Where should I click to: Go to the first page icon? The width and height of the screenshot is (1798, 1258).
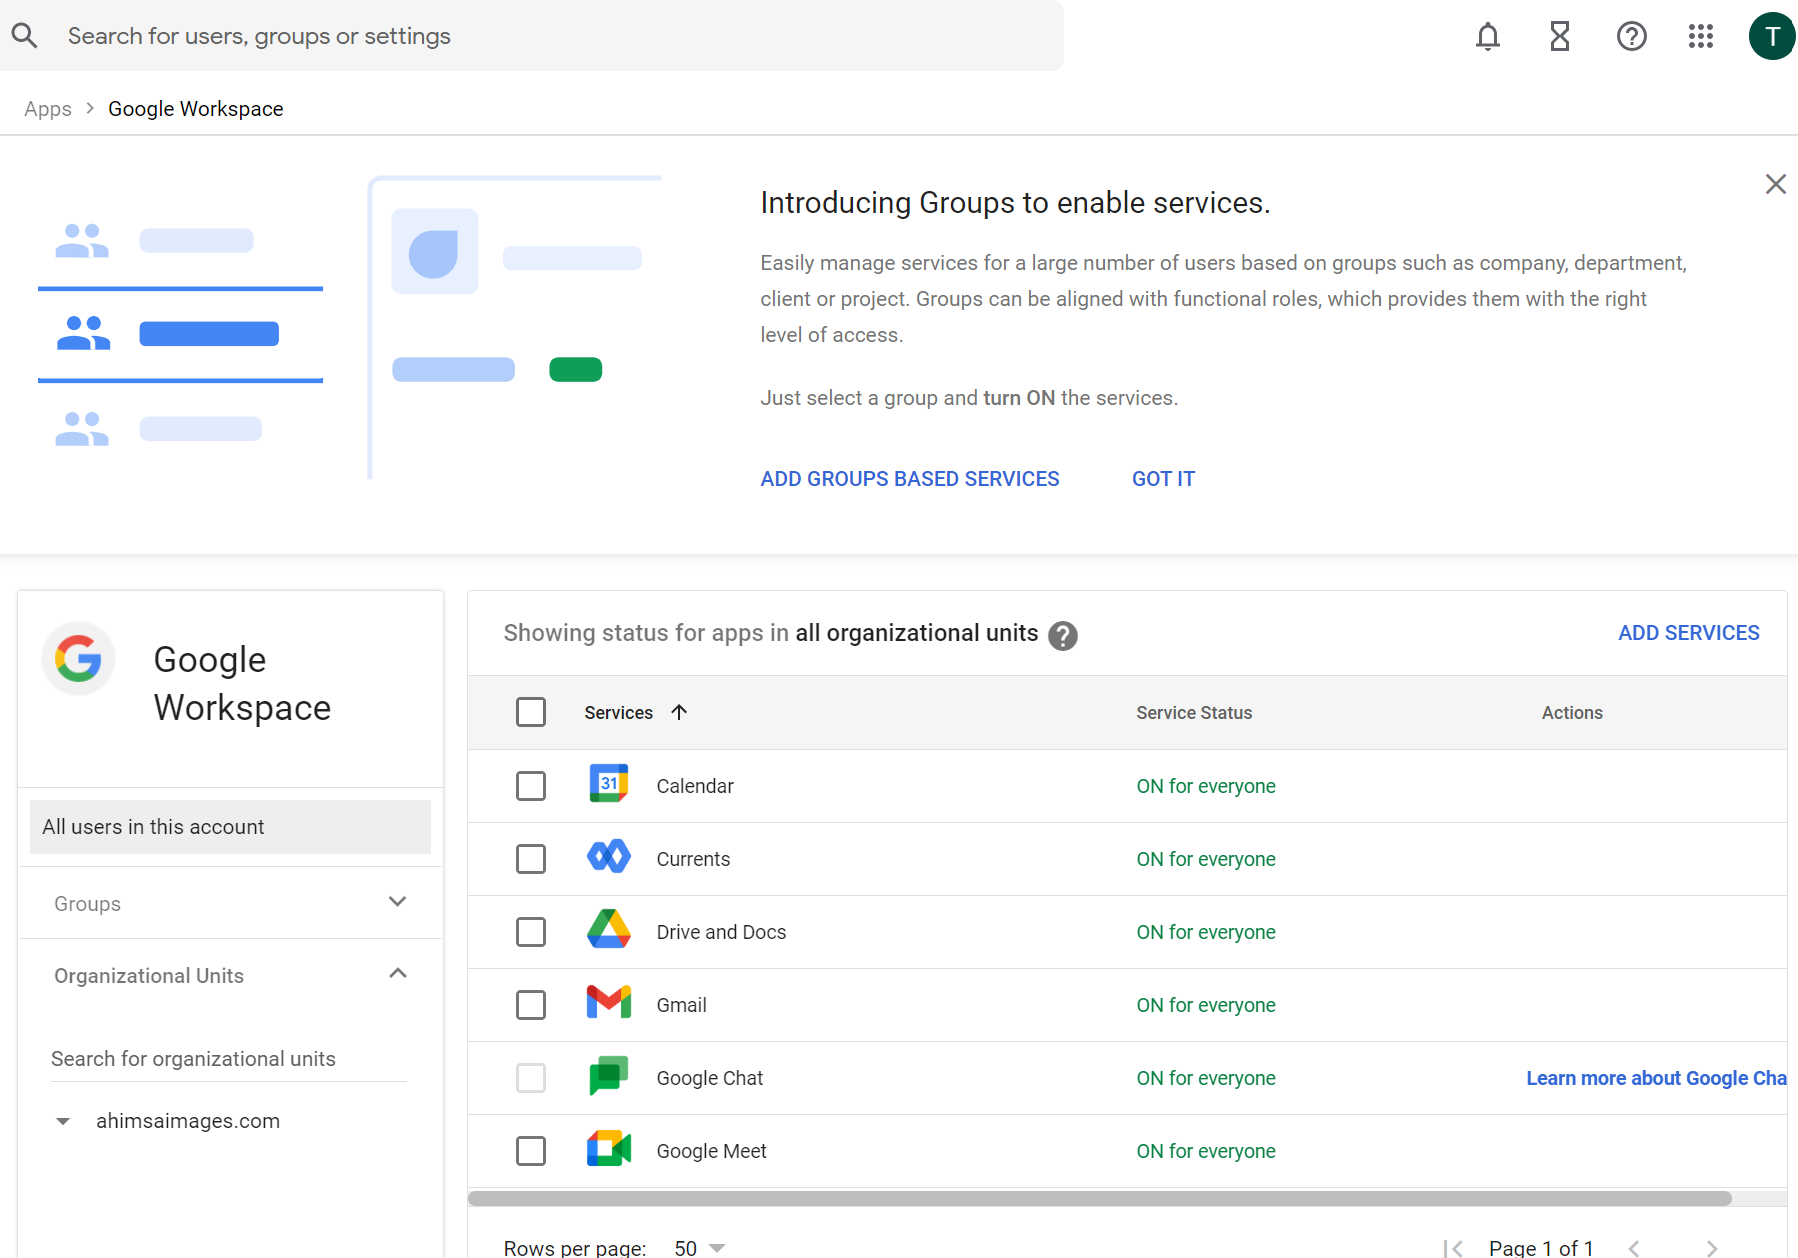[1453, 1248]
